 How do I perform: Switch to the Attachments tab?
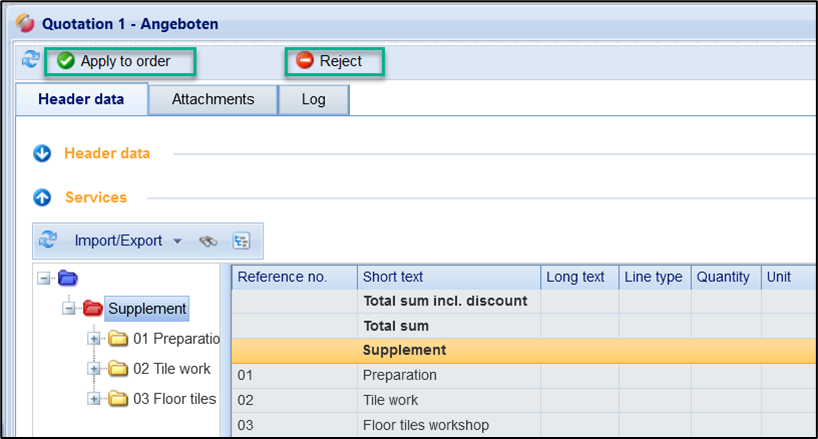tap(212, 99)
